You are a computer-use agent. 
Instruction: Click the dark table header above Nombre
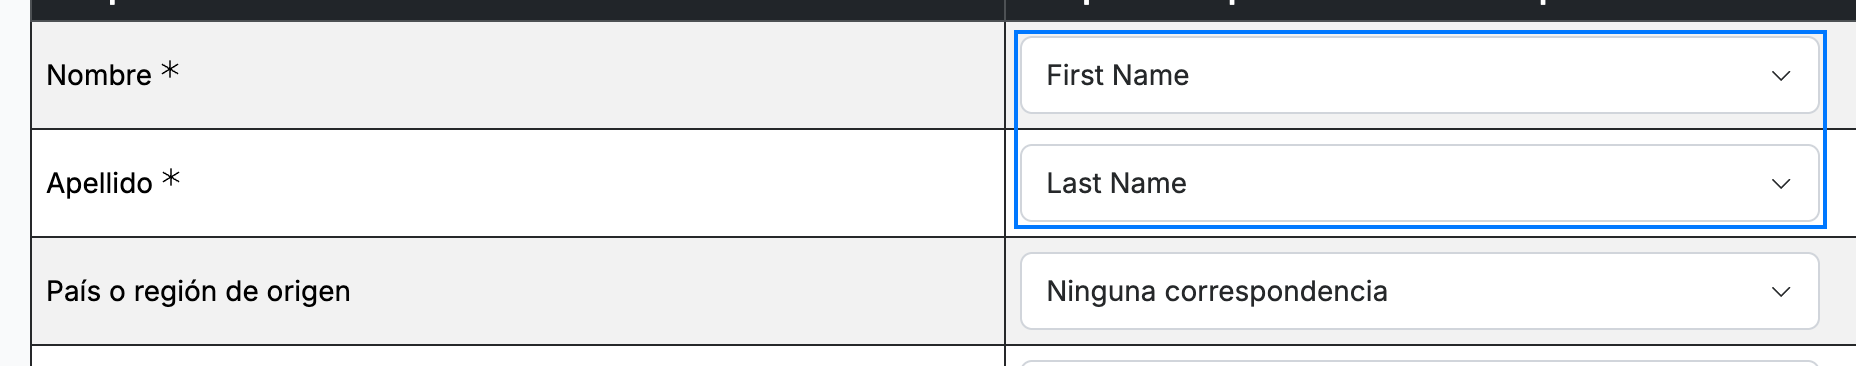pyautogui.click(x=518, y=10)
